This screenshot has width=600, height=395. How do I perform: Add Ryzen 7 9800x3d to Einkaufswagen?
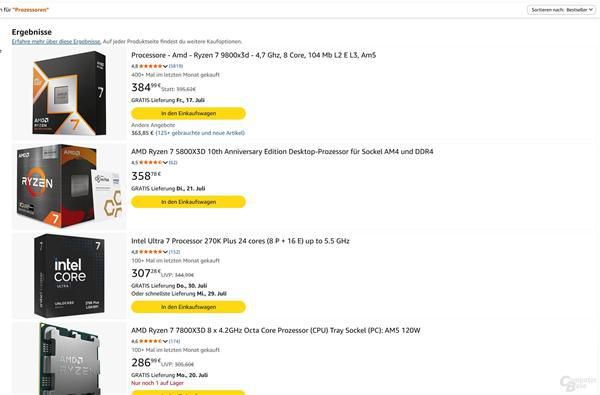click(188, 113)
